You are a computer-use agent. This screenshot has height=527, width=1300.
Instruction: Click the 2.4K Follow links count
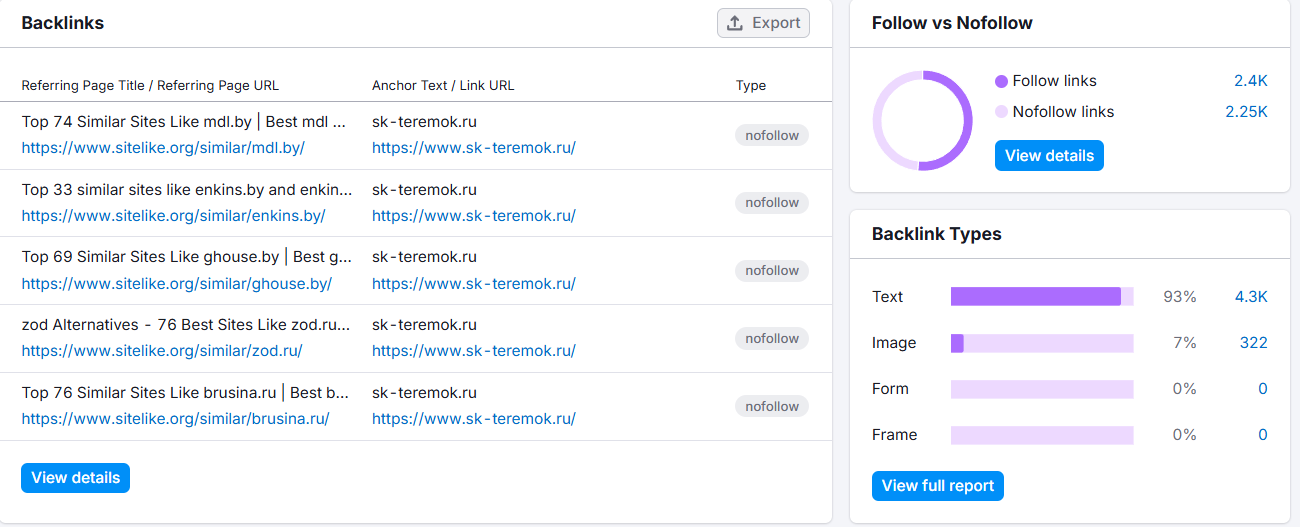[x=1250, y=81]
